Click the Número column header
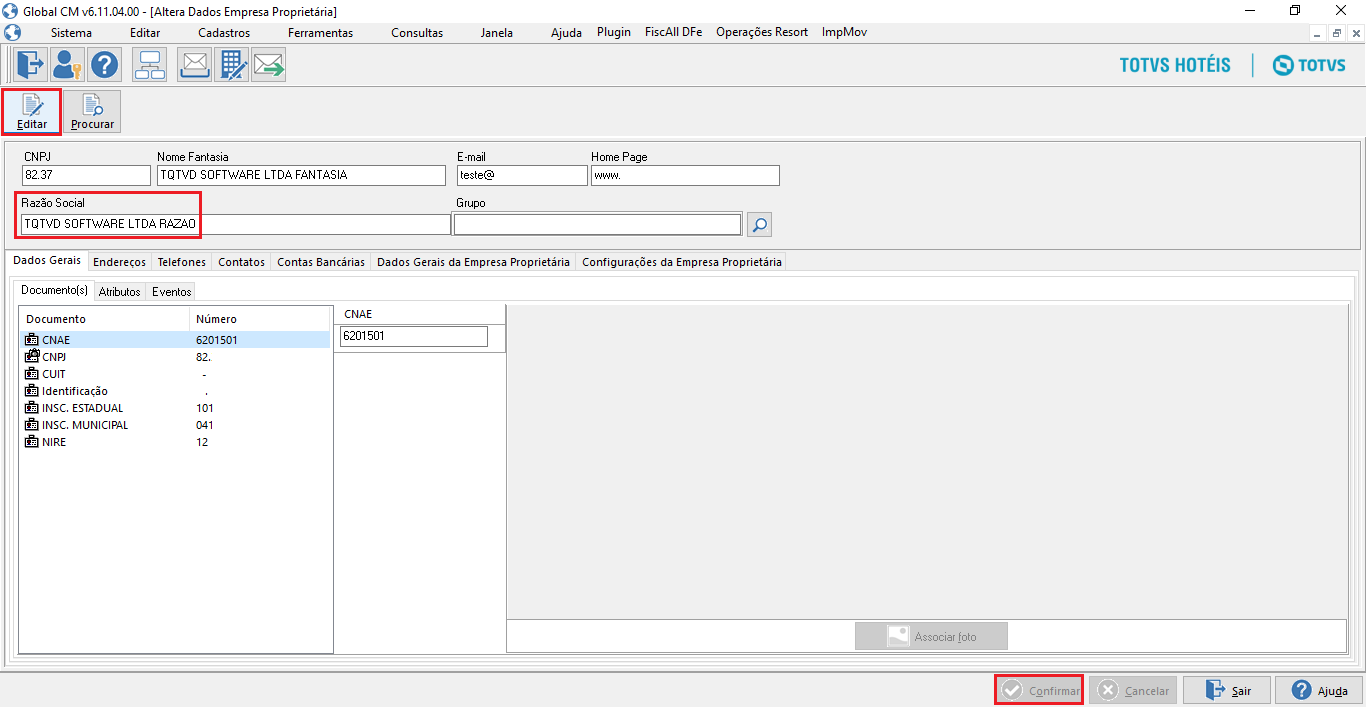 [x=260, y=319]
